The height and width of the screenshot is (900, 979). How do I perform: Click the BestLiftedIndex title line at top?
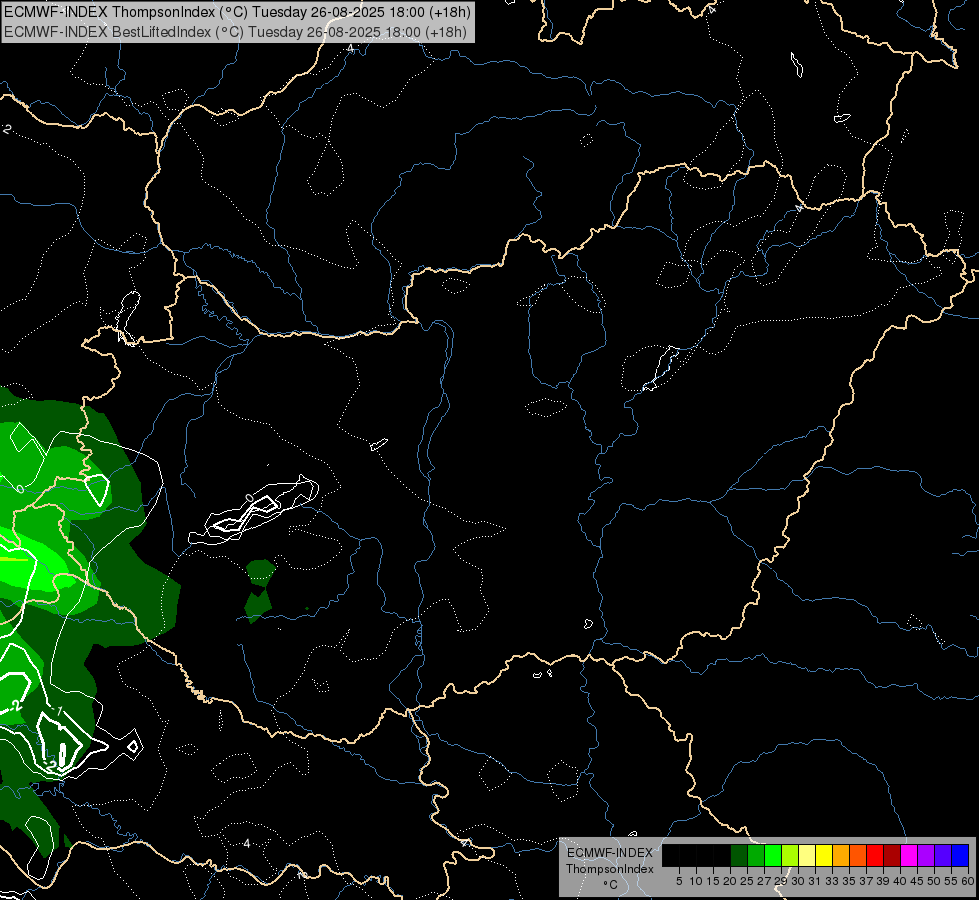point(235,32)
